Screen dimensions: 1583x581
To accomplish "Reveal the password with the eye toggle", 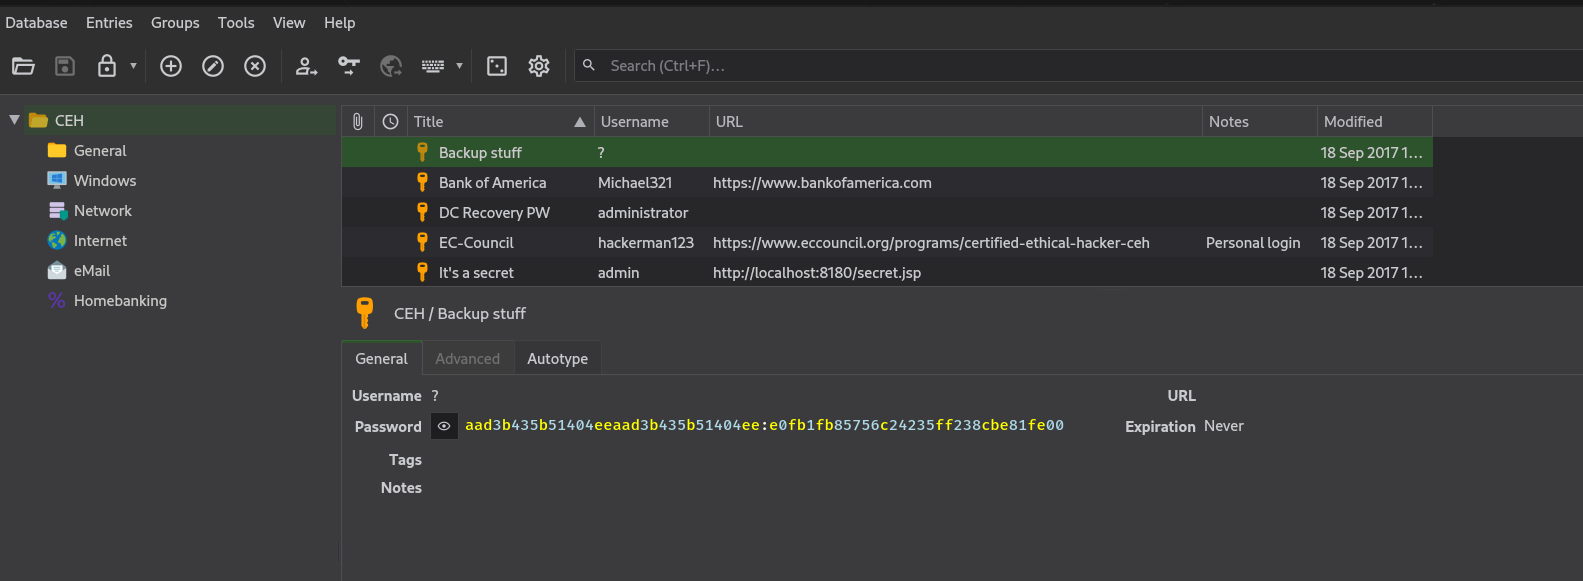I will (444, 426).
